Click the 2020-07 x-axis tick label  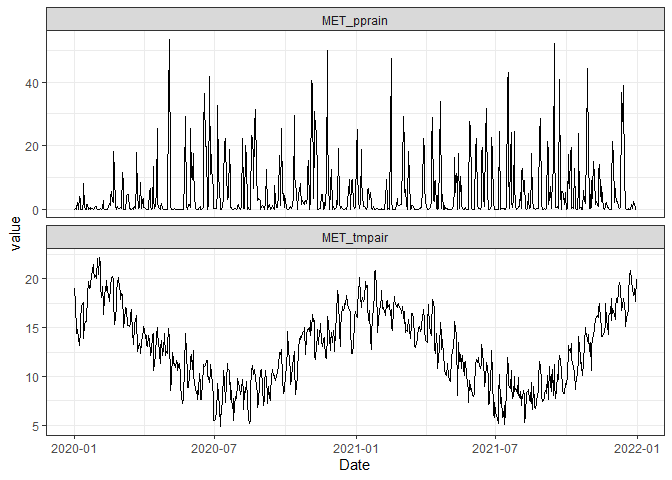click(215, 447)
